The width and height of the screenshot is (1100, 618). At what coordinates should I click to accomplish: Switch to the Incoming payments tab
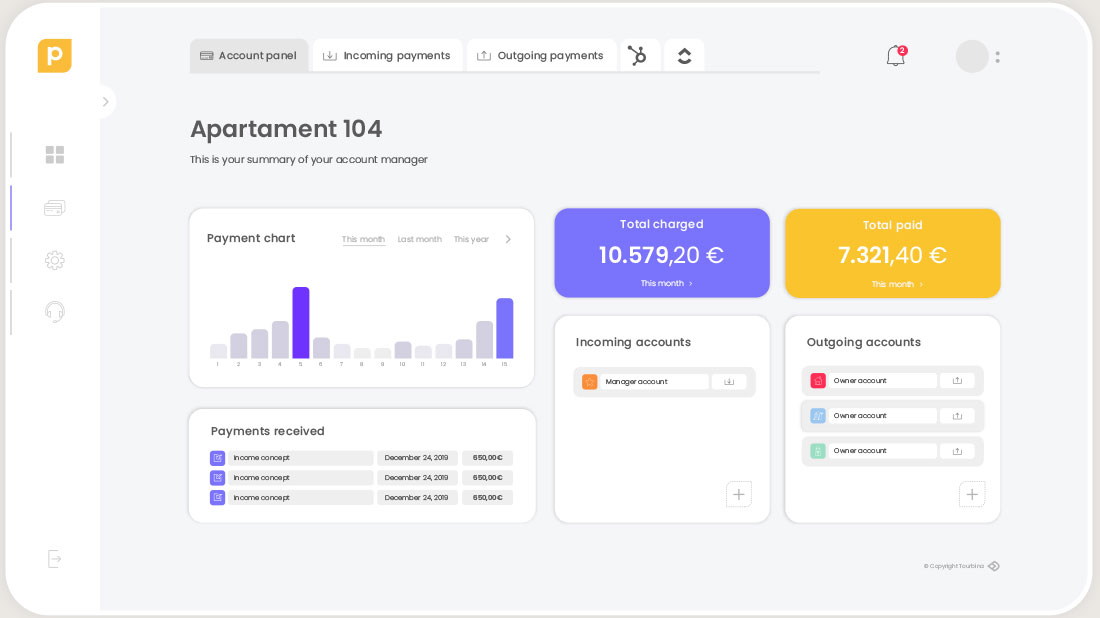pyautogui.click(x=387, y=56)
